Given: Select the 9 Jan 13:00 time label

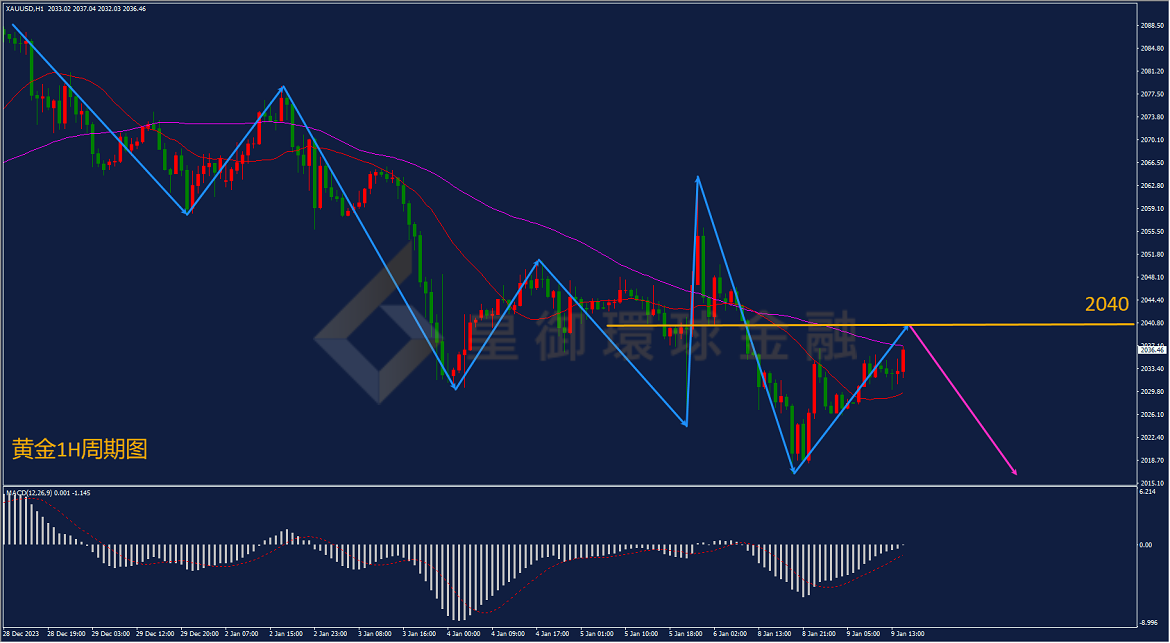Looking at the screenshot, I should pos(907,633).
